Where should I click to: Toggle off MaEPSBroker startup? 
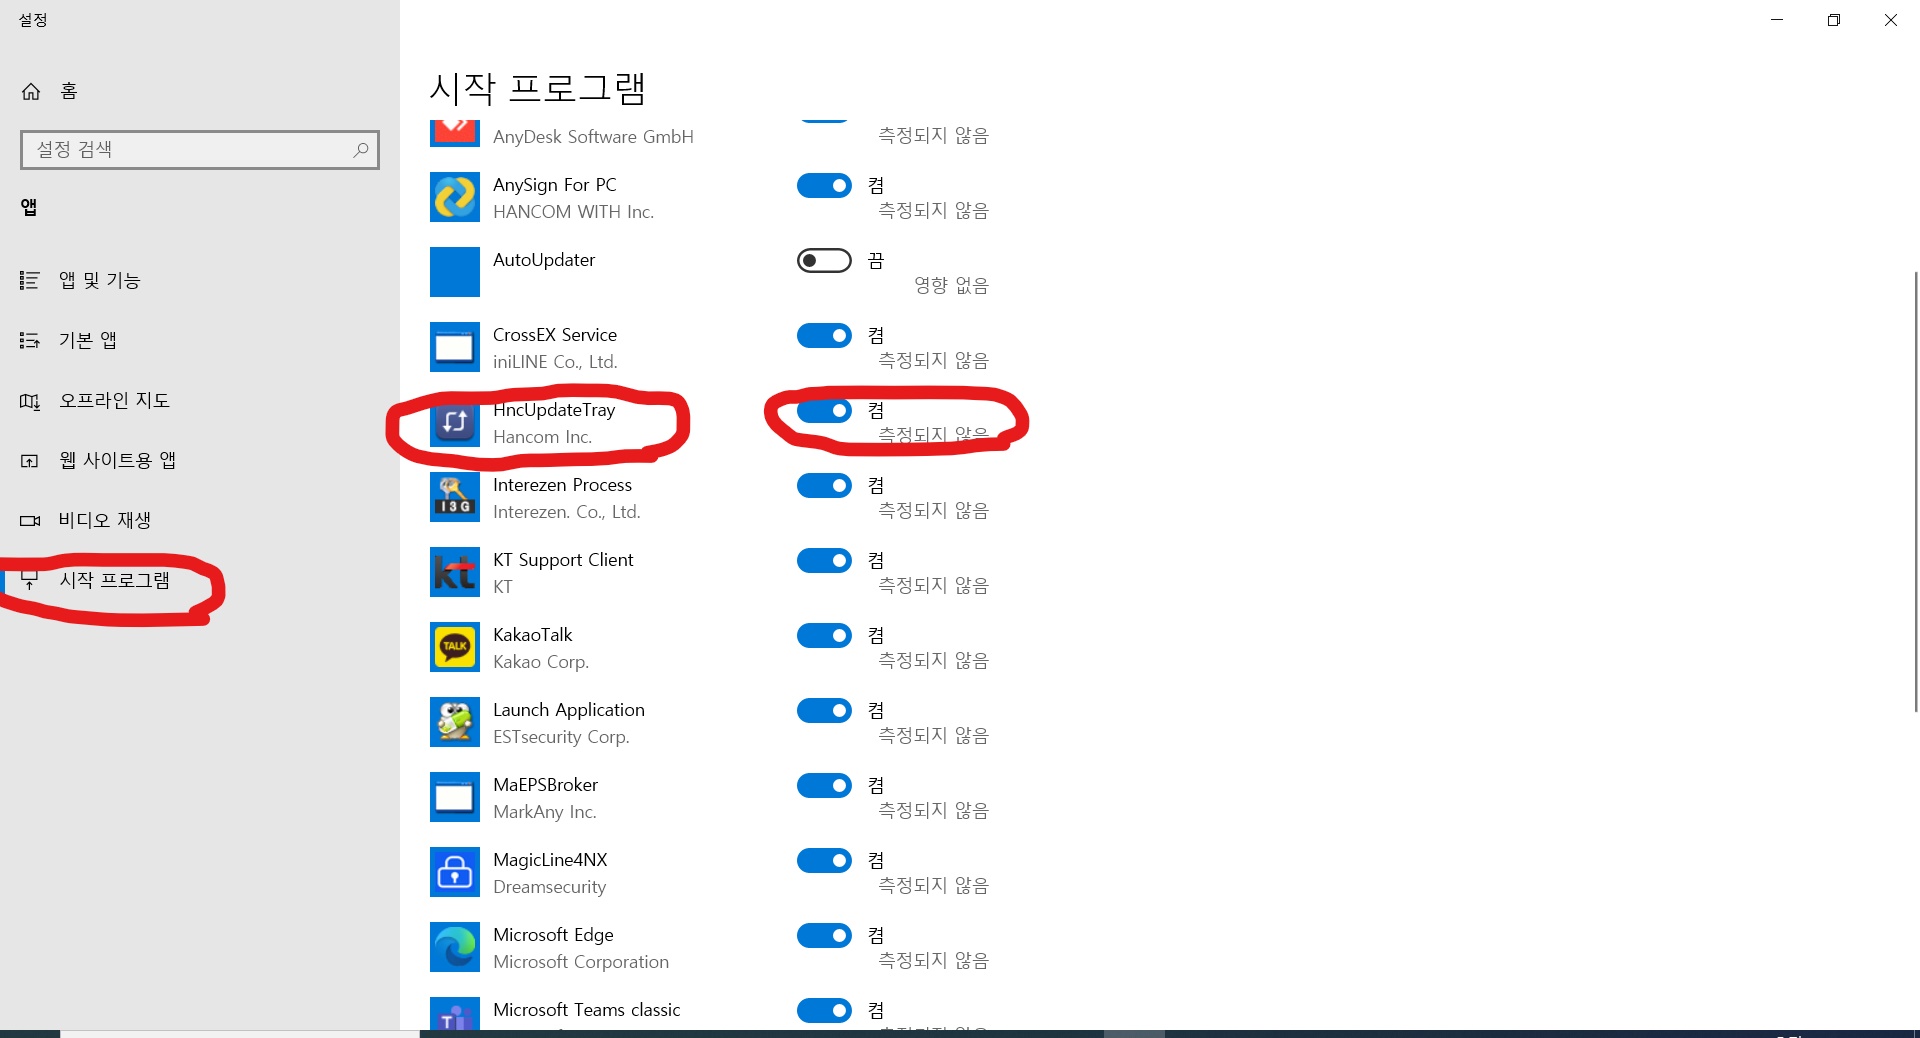[824, 785]
